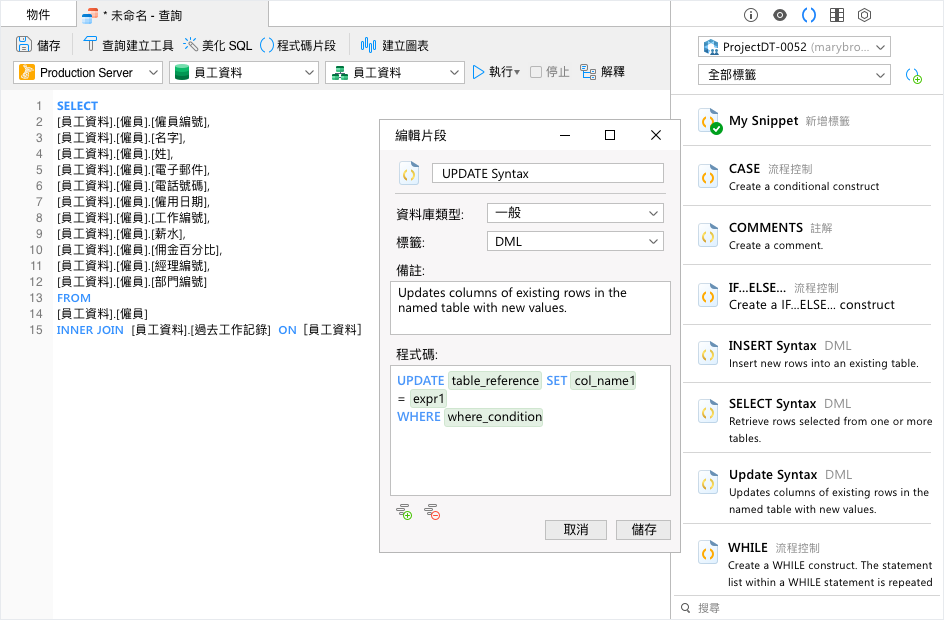
Task: Click the 取消 cancel button
Action: (x=576, y=530)
